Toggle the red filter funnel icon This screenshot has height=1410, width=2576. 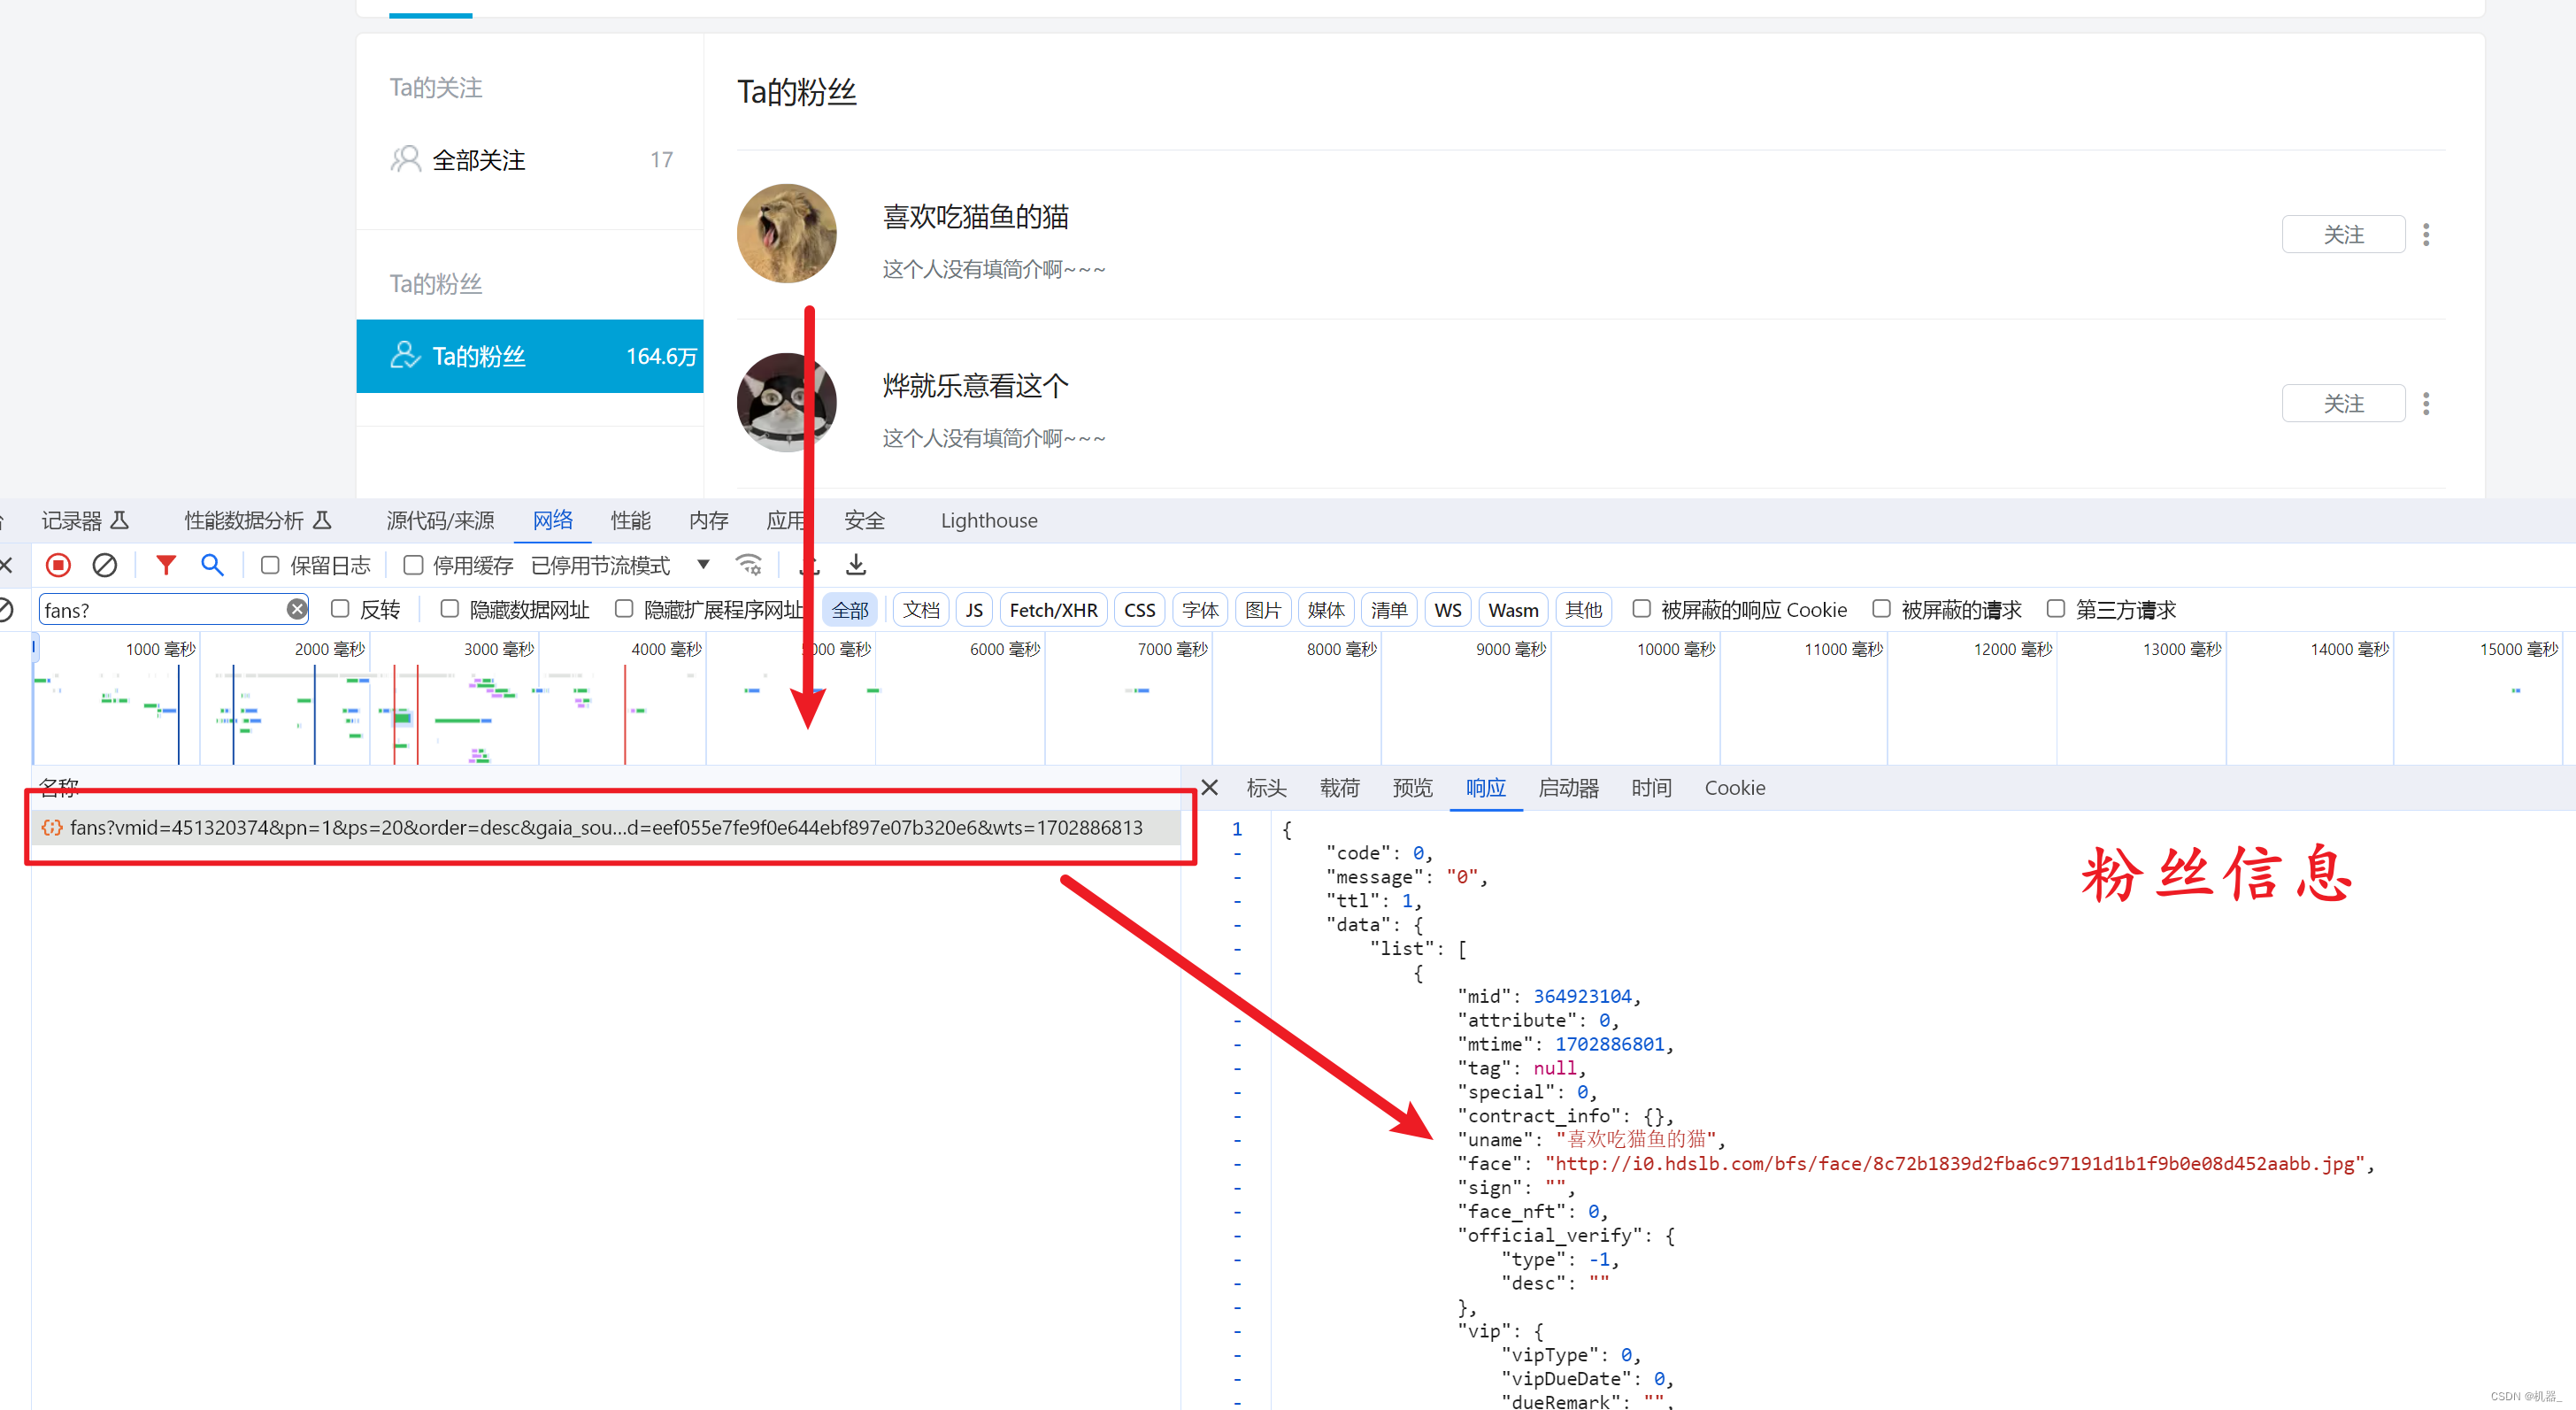click(x=166, y=565)
